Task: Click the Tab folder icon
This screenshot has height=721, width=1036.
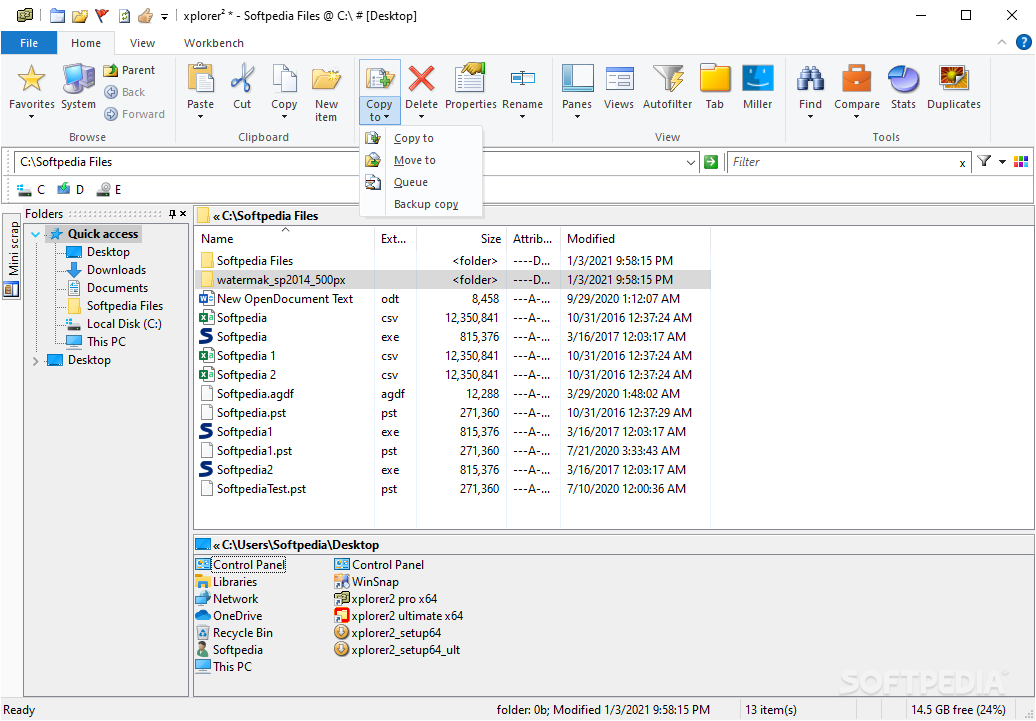Action: [714, 79]
